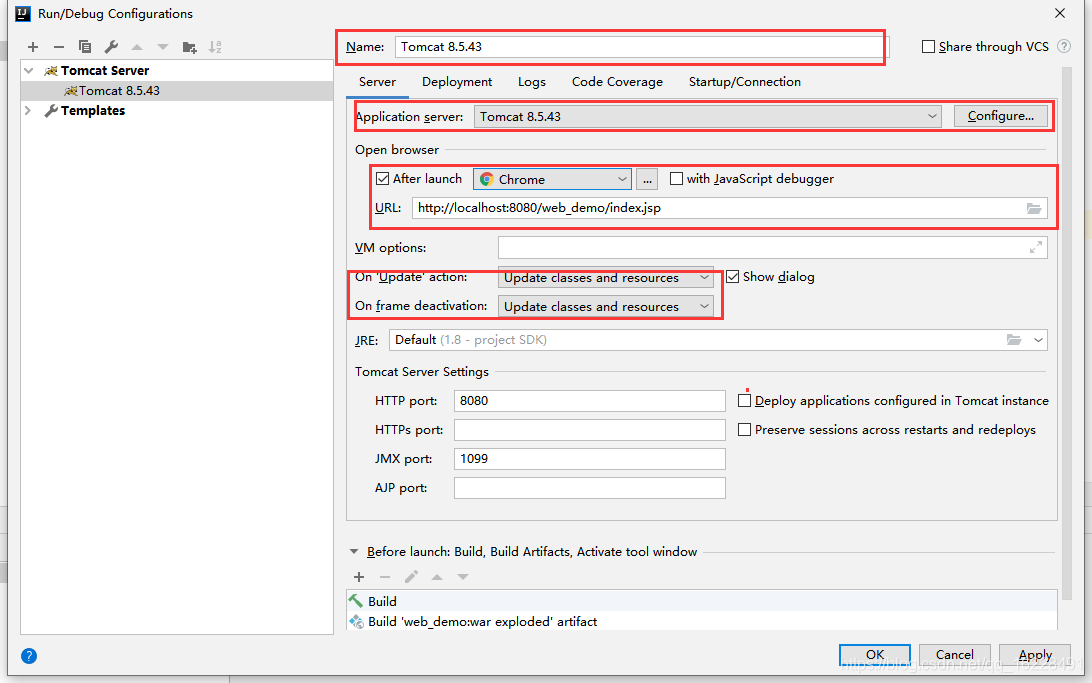
Task: Click the blue help button at bottom left
Action: click(29, 655)
